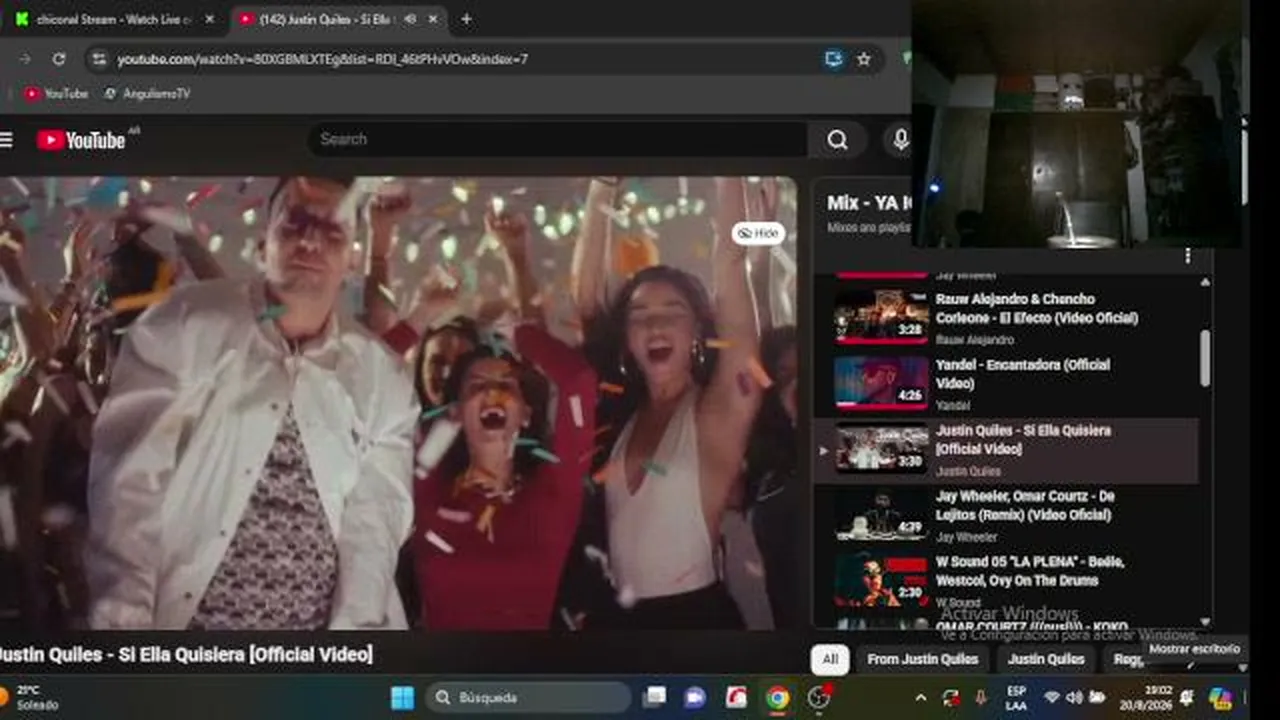Open the AngulamoTV bookmark
The height and width of the screenshot is (720, 1280).
click(x=147, y=93)
